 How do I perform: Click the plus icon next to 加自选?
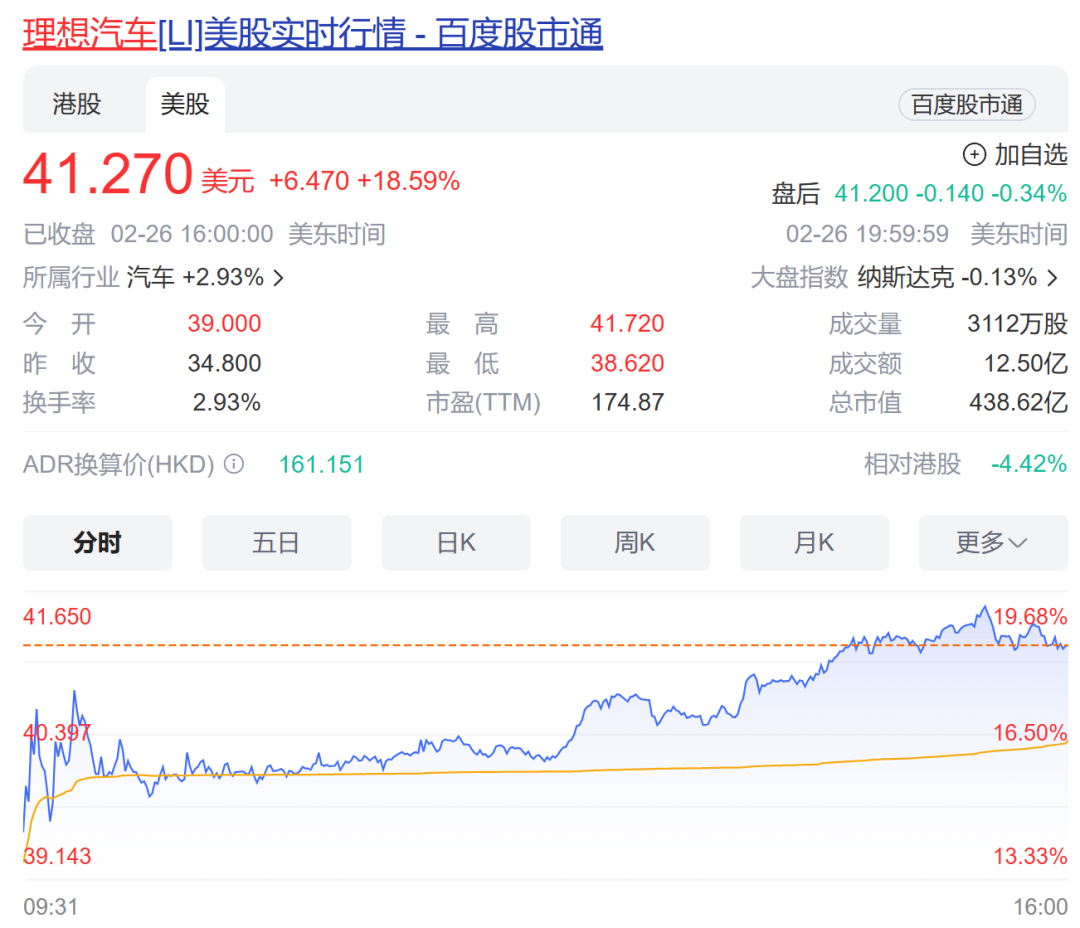[x=974, y=154]
